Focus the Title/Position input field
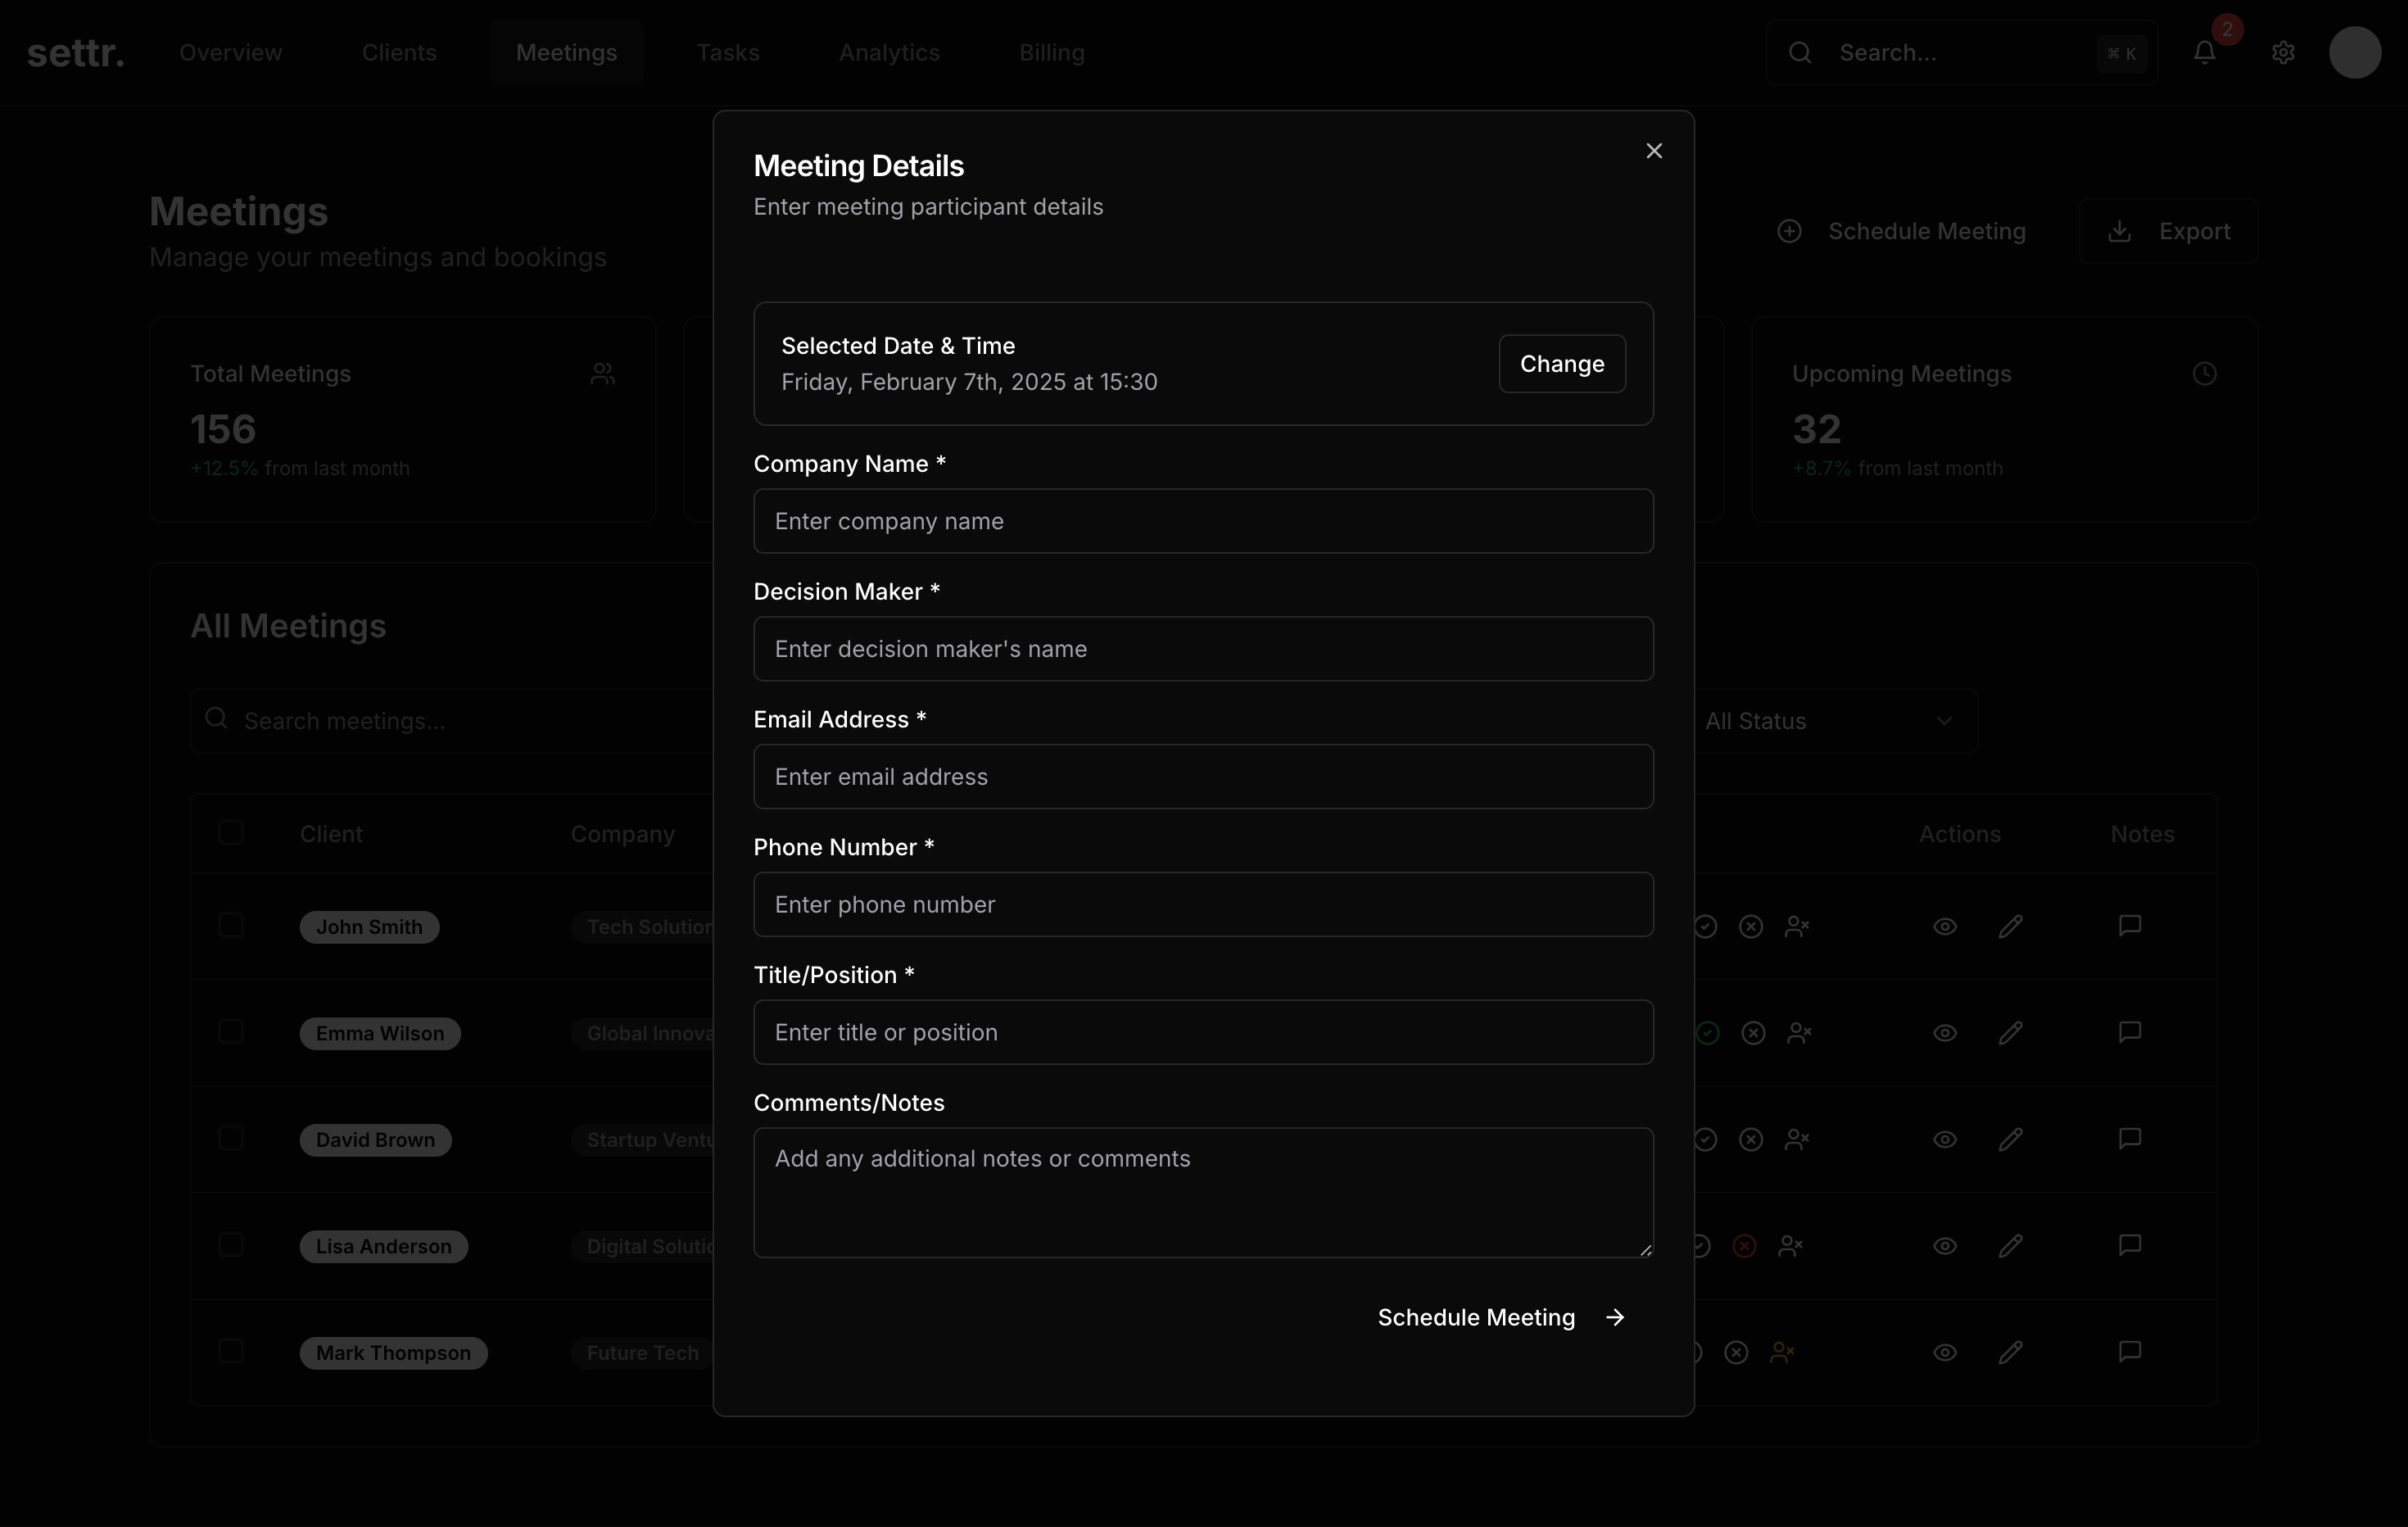Viewport: 2408px width, 1527px height. pyautogui.click(x=1203, y=1032)
